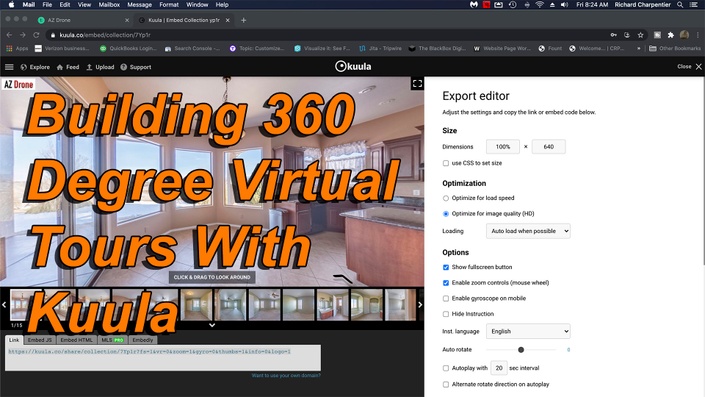
Task: Click the width dimension field showing 100%
Action: [x=503, y=147]
